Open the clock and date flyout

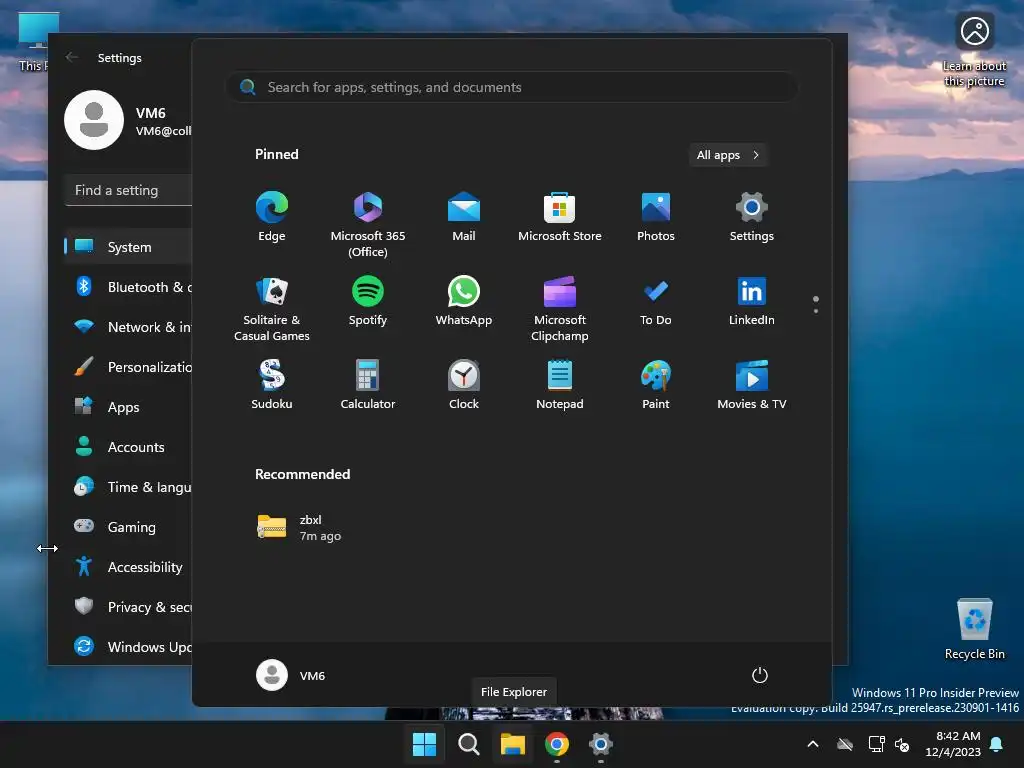[x=953, y=744]
